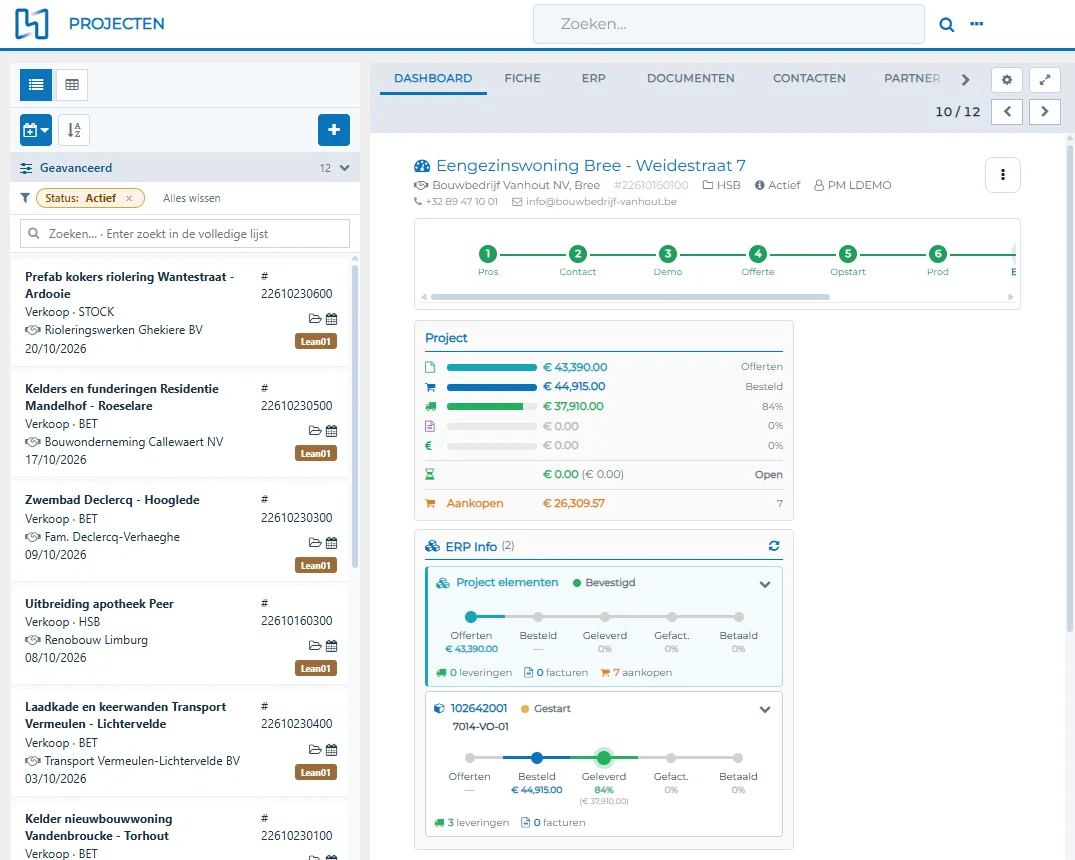Go to next project record
Screen dimensions: 1075x860
point(1045,111)
